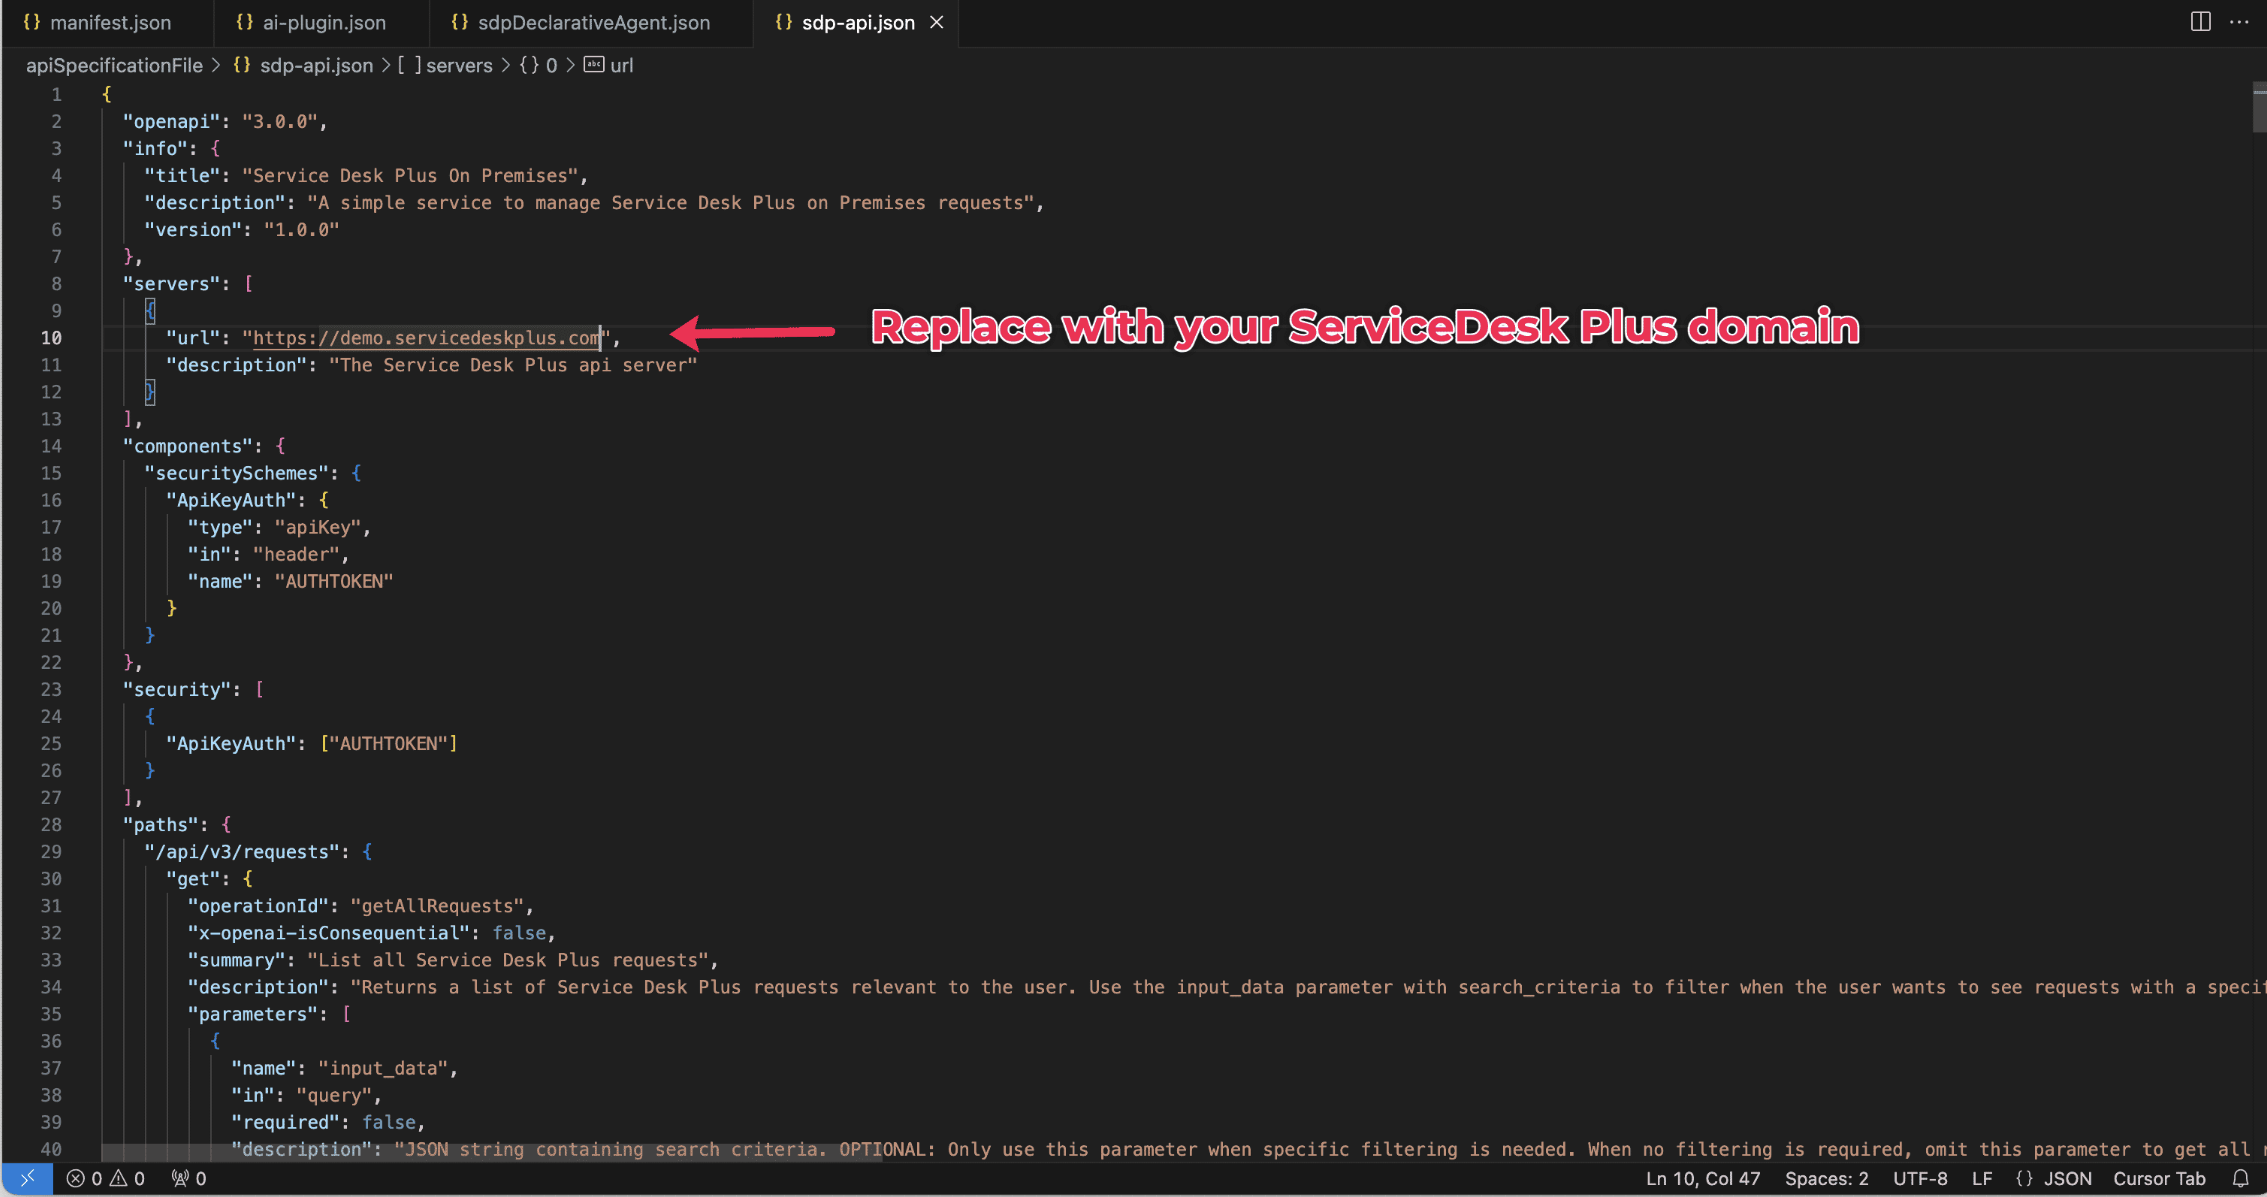The width and height of the screenshot is (2267, 1197).
Task: Open Go to Line via Ln 10, Col 47
Action: (x=1703, y=1178)
